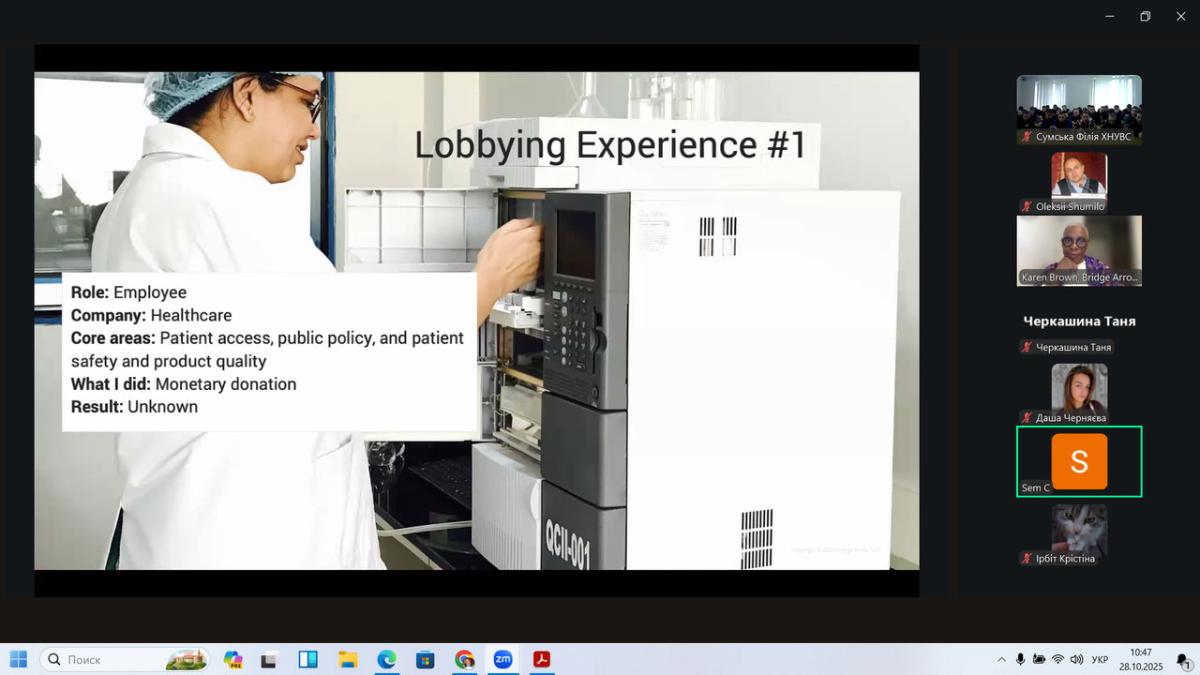This screenshot has height=675, width=1200.
Task: Open the notification bell with badge 1
Action: [1183, 660]
